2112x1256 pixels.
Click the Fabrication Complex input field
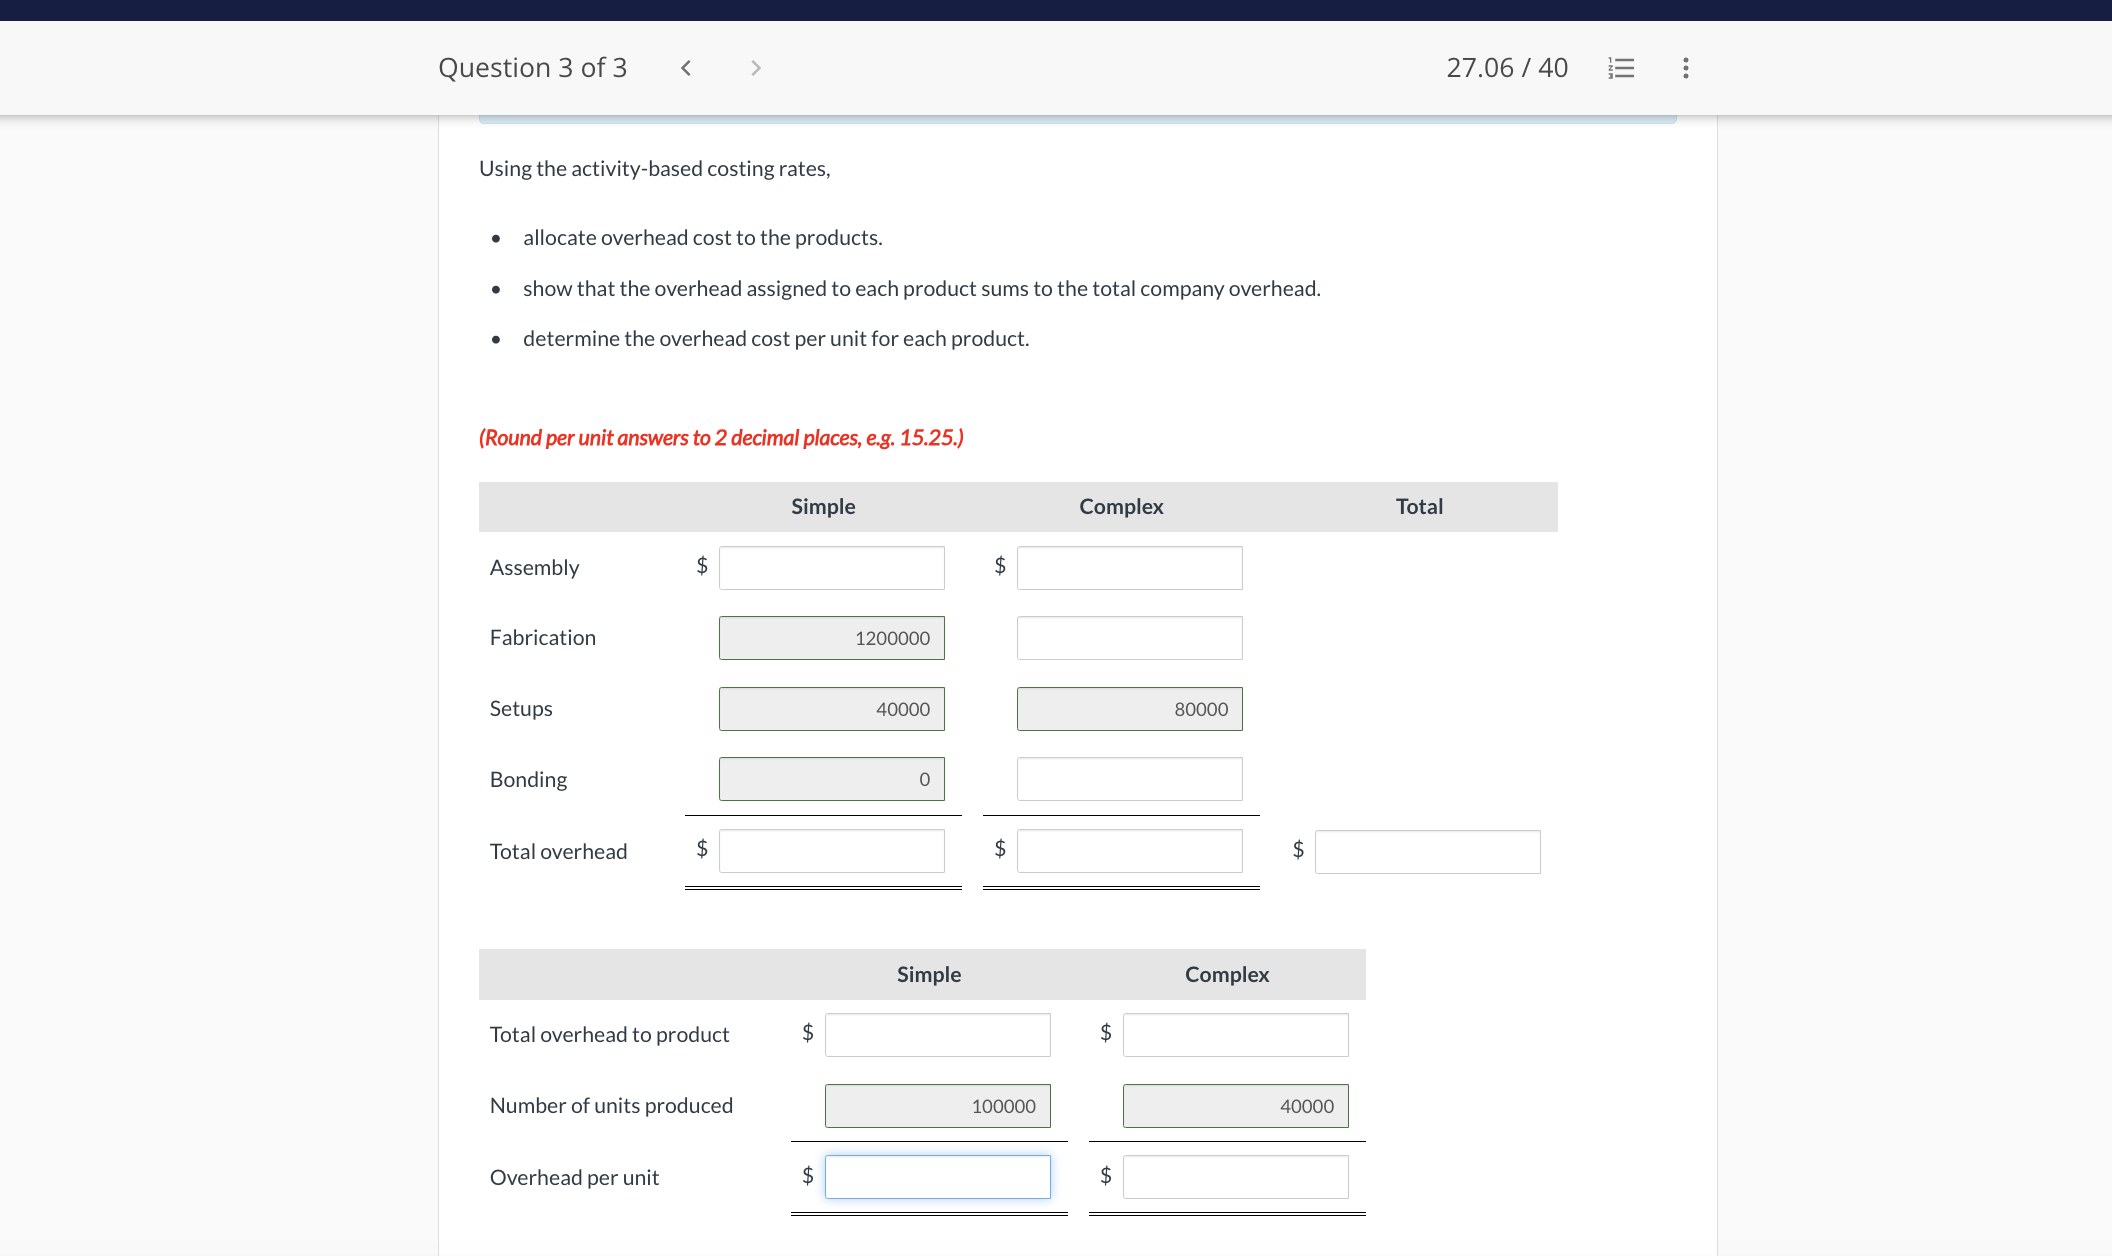(x=1129, y=638)
